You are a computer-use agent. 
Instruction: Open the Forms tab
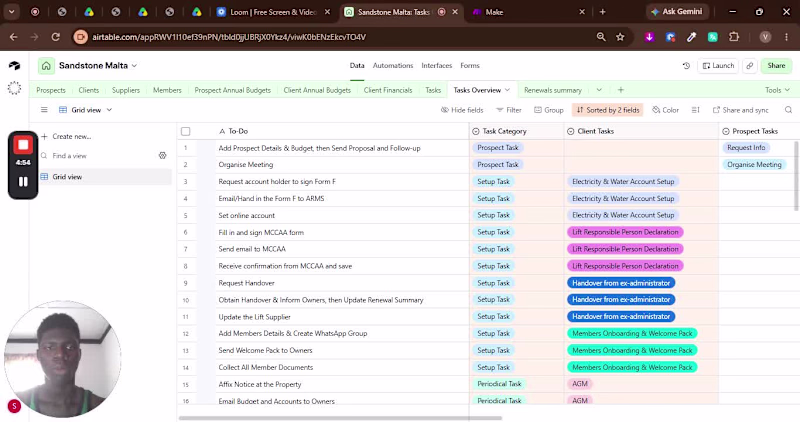pos(470,65)
